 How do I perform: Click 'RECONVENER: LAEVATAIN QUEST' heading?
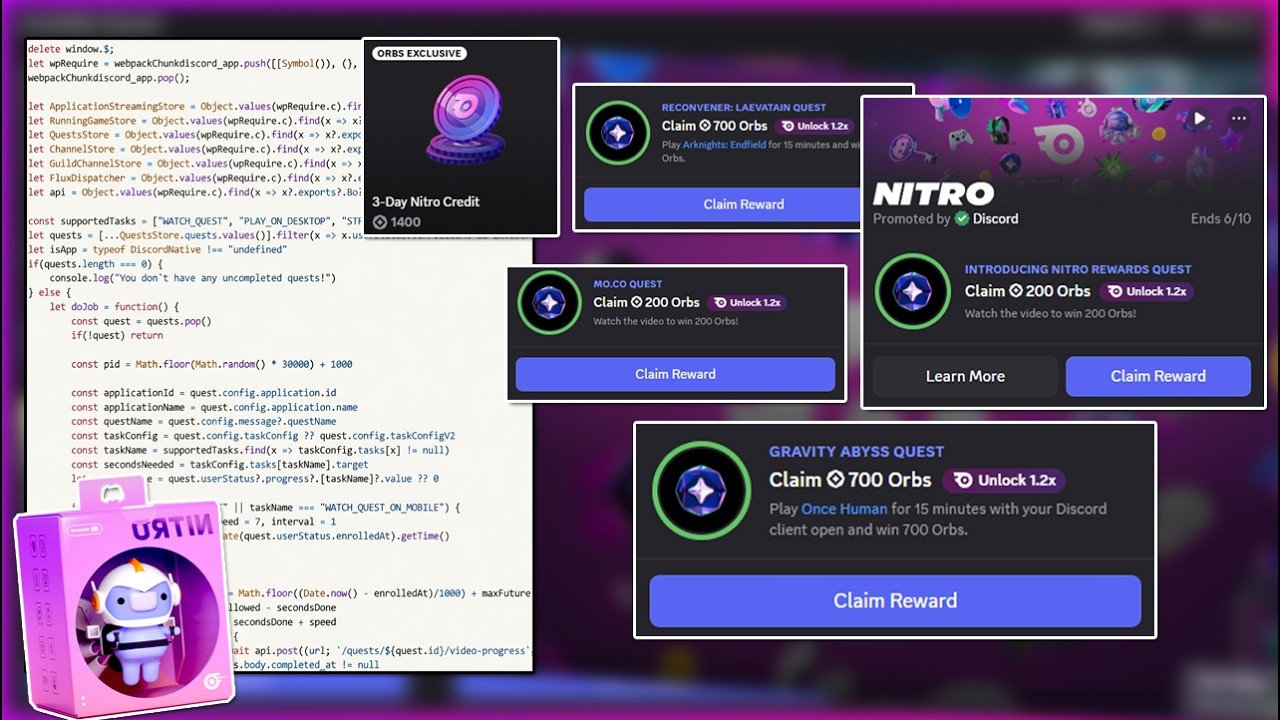(744, 107)
